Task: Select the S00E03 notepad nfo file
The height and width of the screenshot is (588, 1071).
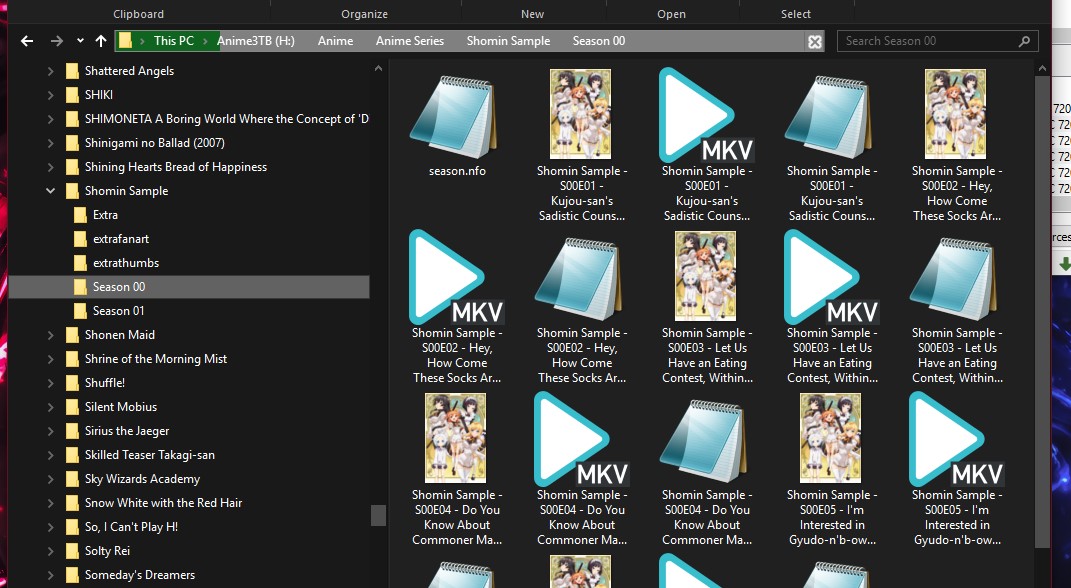Action: coord(956,278)
